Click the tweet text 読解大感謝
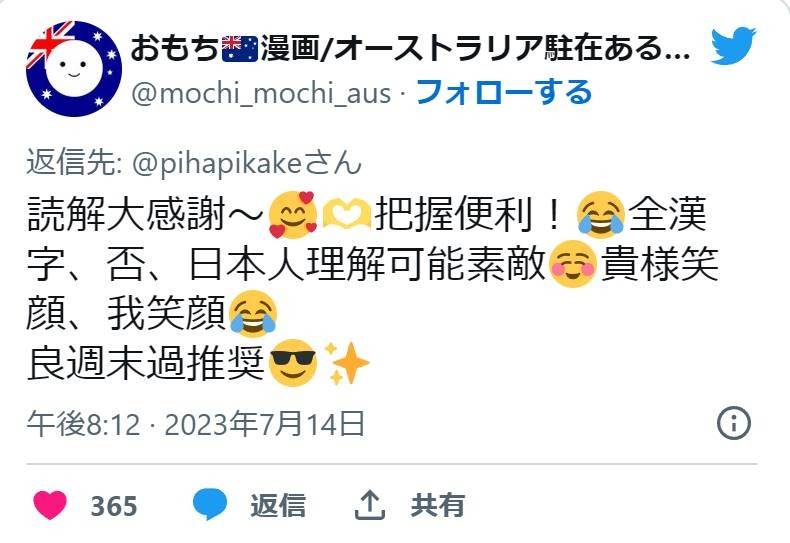The width and height of the screenshot is (790, 543). tap(126, 215)
